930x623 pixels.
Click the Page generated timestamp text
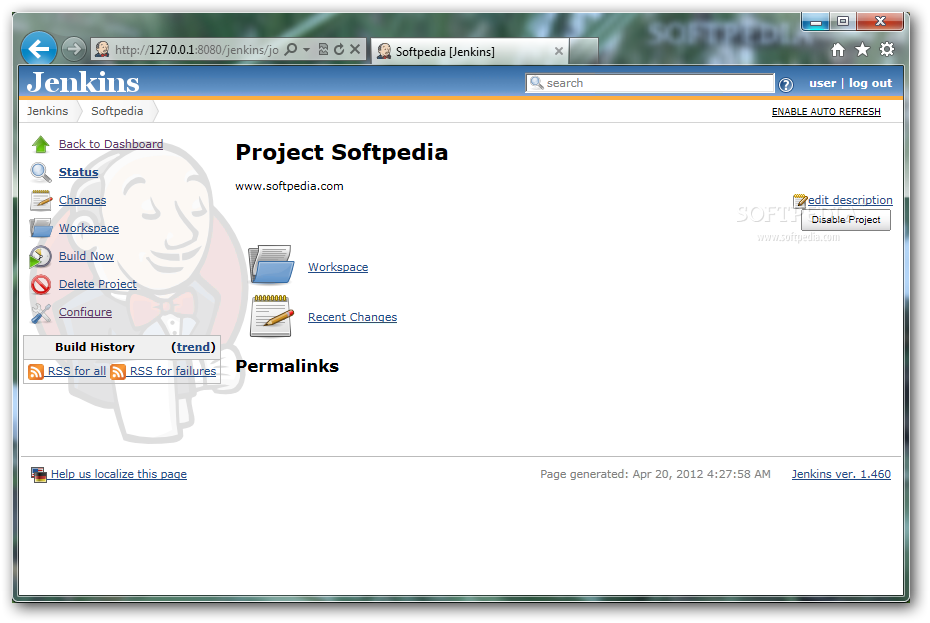[x=655, y=475]
